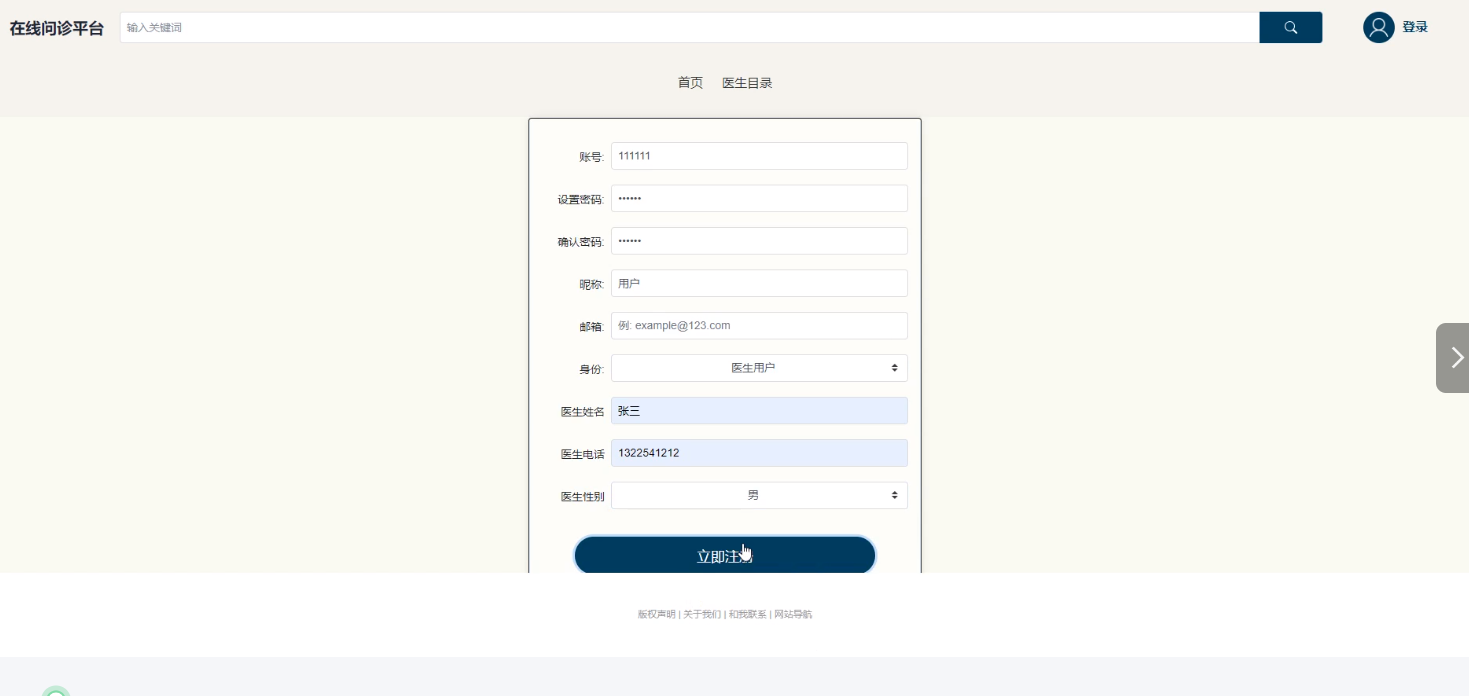Click the 在线问诊平台 site title
Viewport: 1469px width, 696px height.
[x=57, y=28]
